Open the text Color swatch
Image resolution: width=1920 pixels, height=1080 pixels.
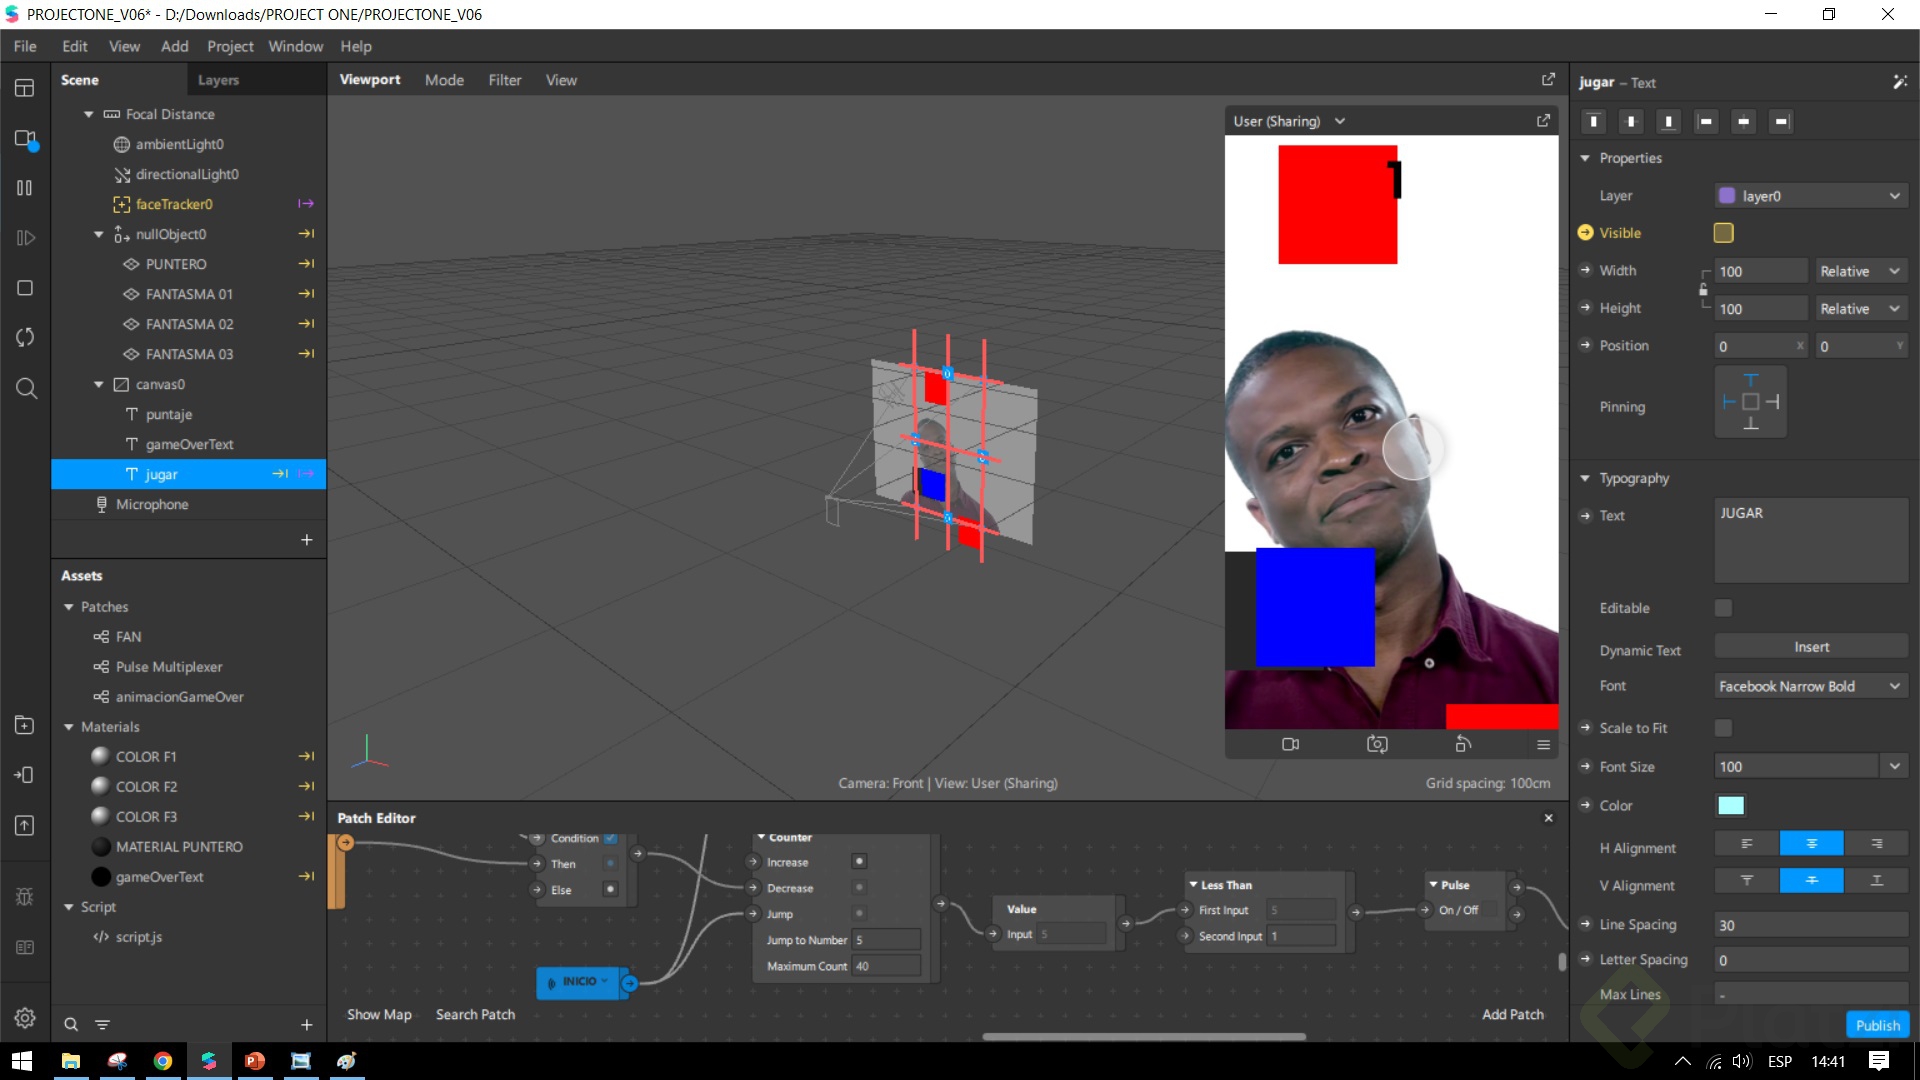point(1730,806)
